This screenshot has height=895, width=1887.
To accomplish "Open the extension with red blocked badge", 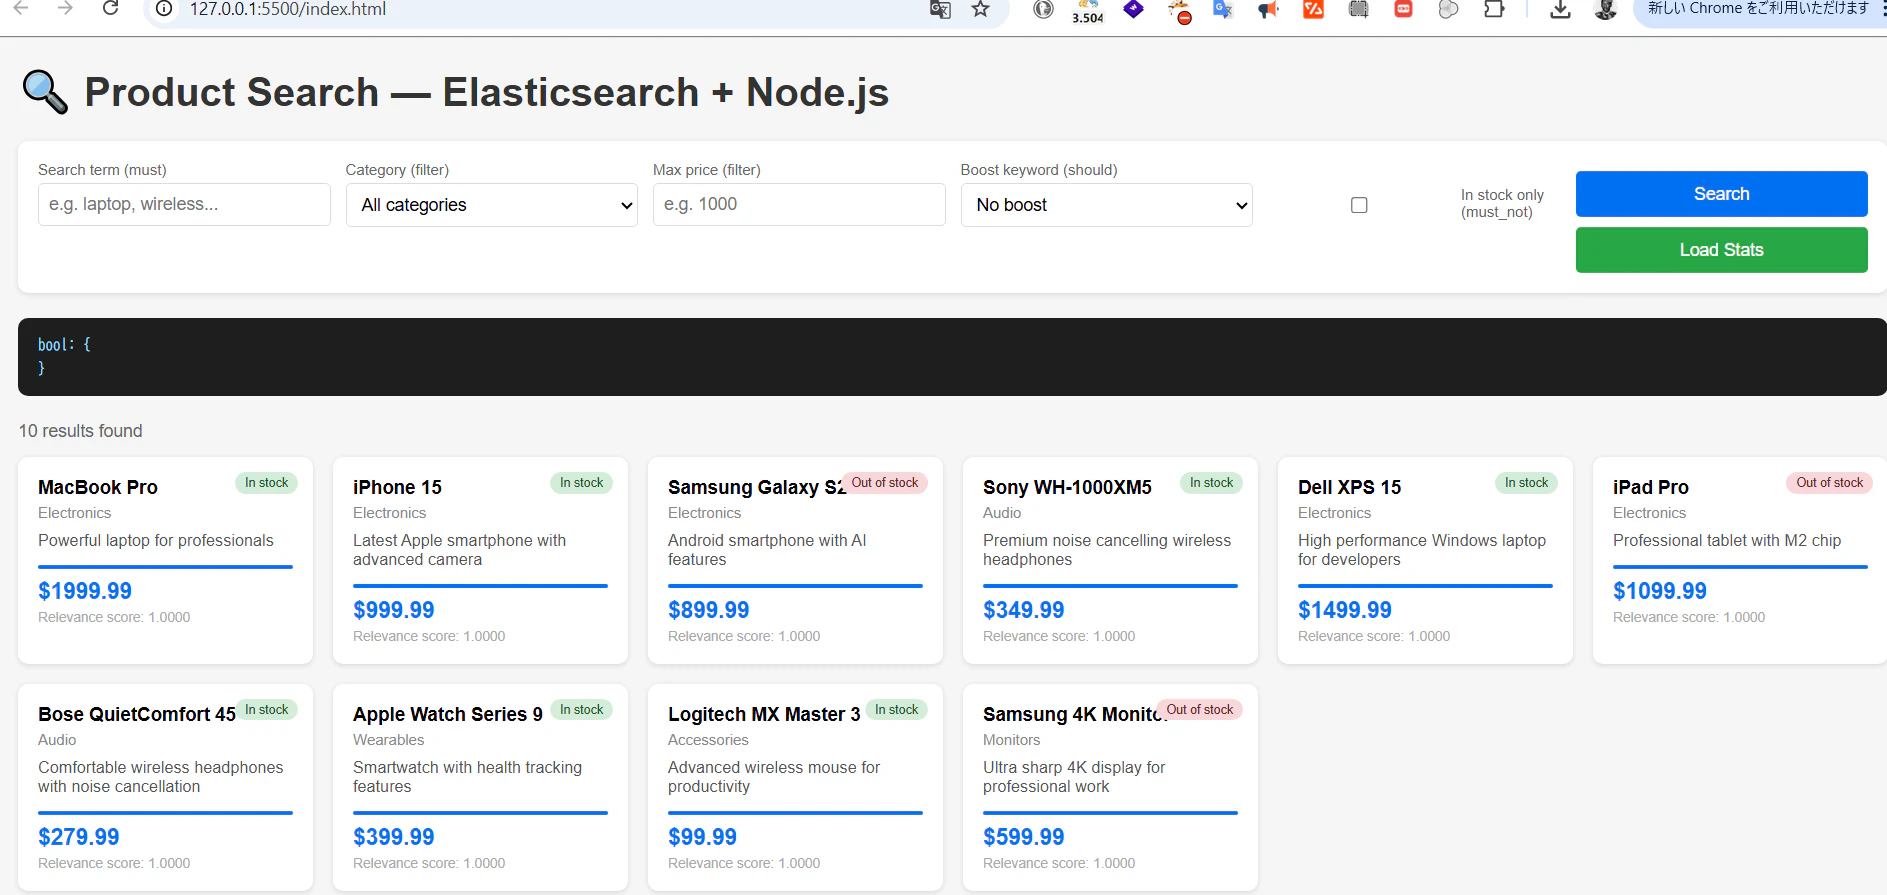I will [x=1180, y=11].
